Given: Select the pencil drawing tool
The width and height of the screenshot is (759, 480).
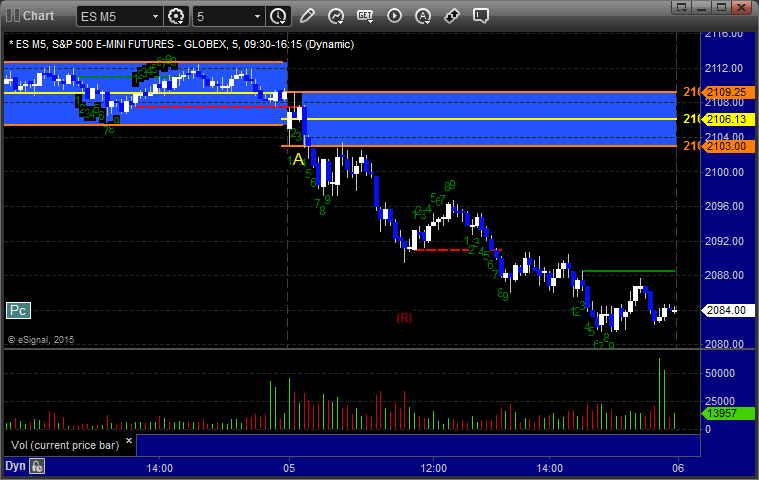Looking at the screenshot, I should (x=307, y=16).
